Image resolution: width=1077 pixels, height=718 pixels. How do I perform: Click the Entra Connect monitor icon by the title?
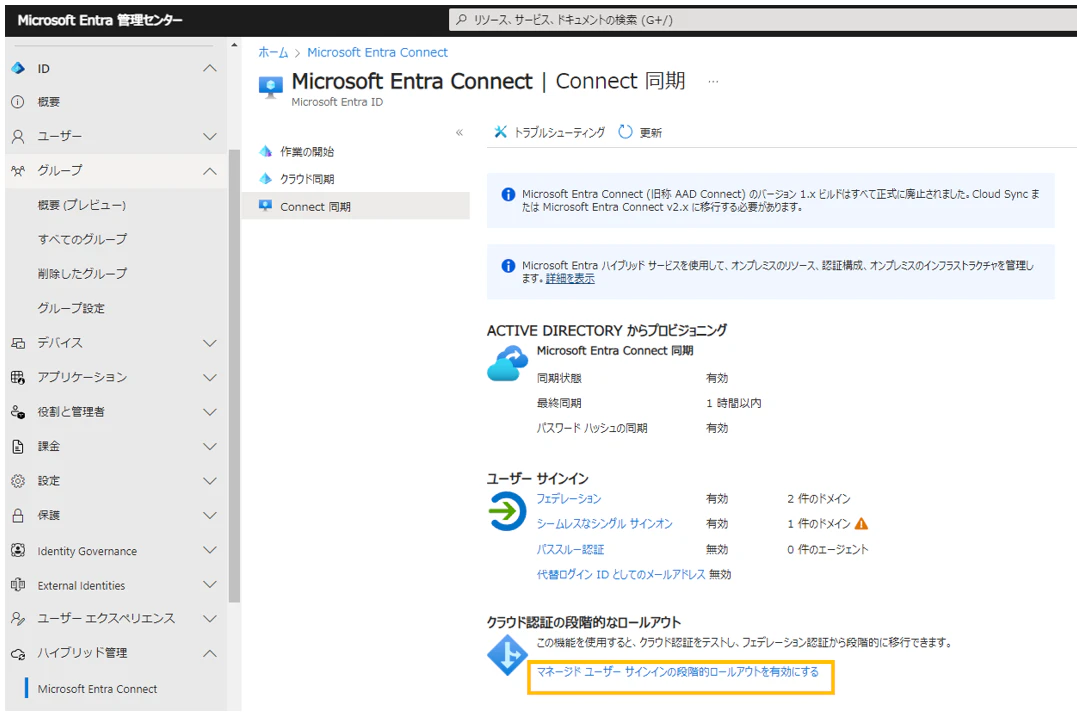point(271,87)
